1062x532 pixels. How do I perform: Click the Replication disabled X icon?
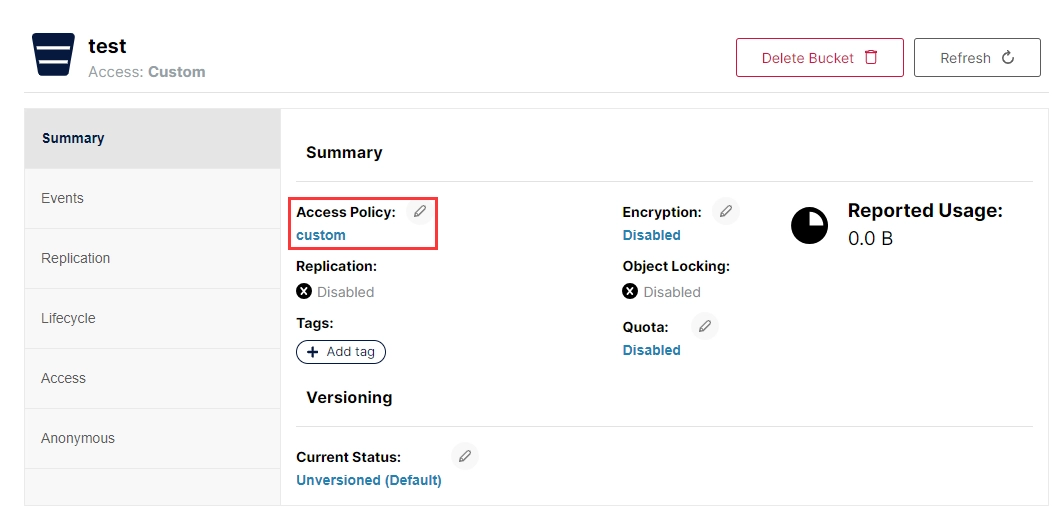[x=304, y=292]
